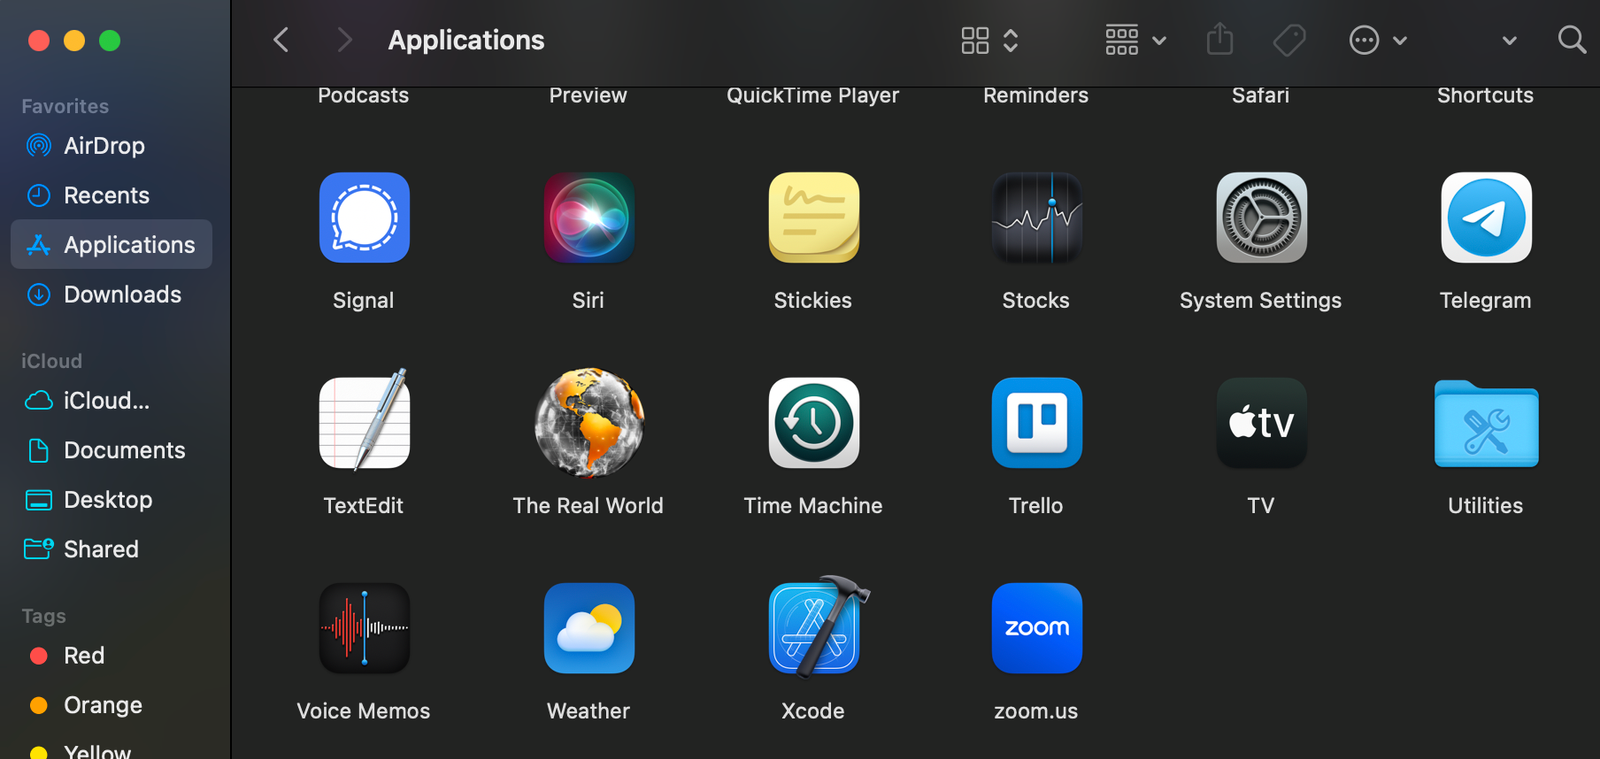Viewport: 1600px width, 759px height.
Task: Expand the toolbar overflow chevron
Action: tap(1509, 40)
